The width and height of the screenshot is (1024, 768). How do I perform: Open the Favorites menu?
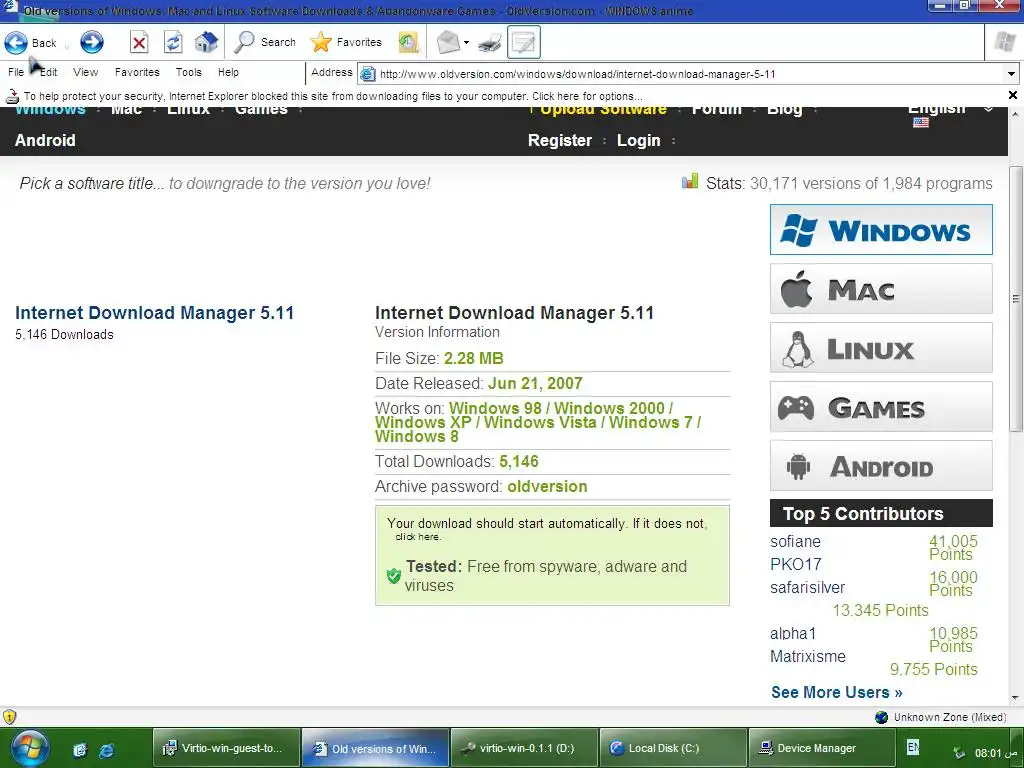click(137, 72)
